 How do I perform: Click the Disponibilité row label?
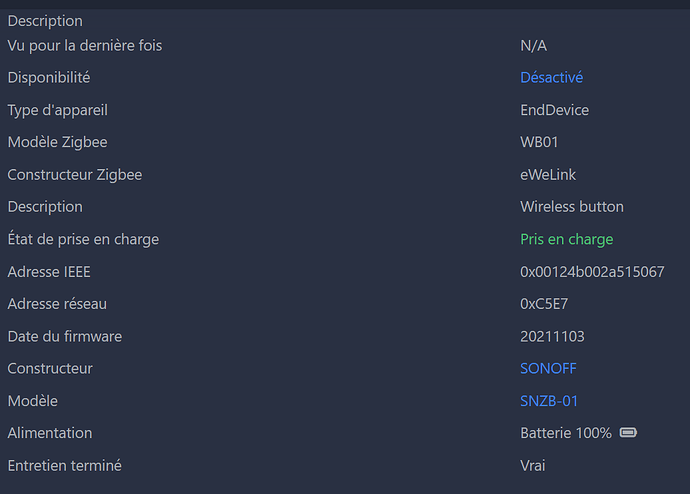tap(49, 77)
